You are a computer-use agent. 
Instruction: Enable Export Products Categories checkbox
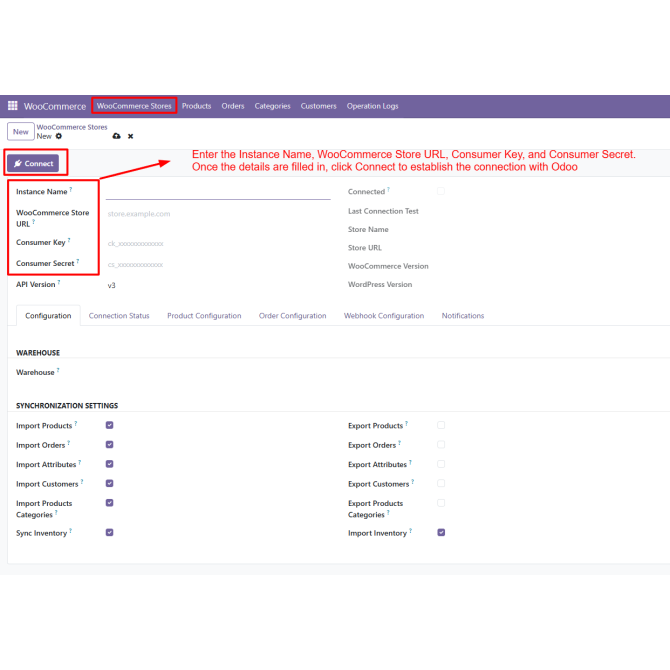click(441, 503)
